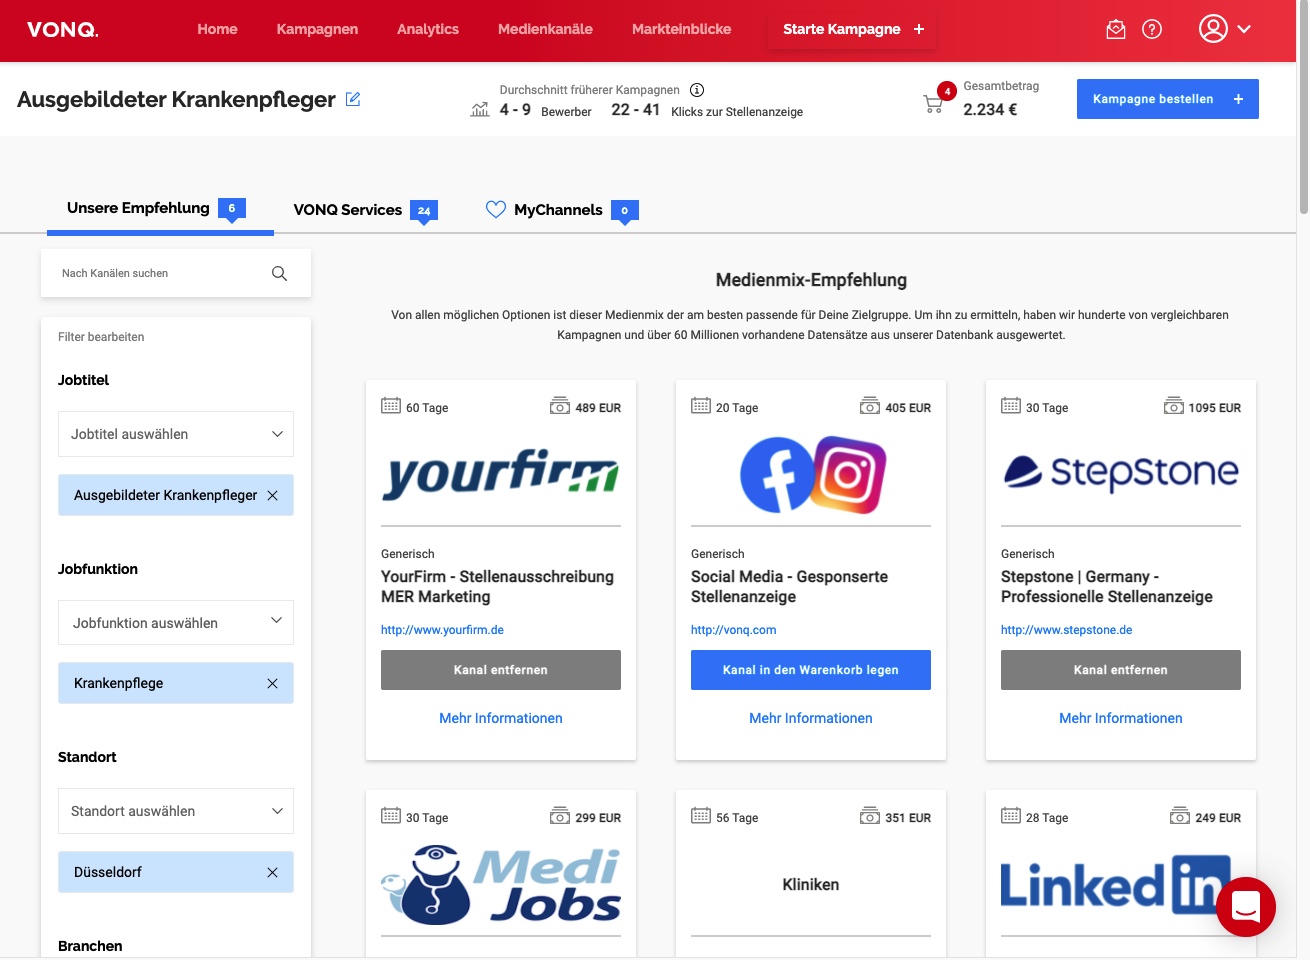Remove the Düsseldorf filter tag

coord(272,872)
